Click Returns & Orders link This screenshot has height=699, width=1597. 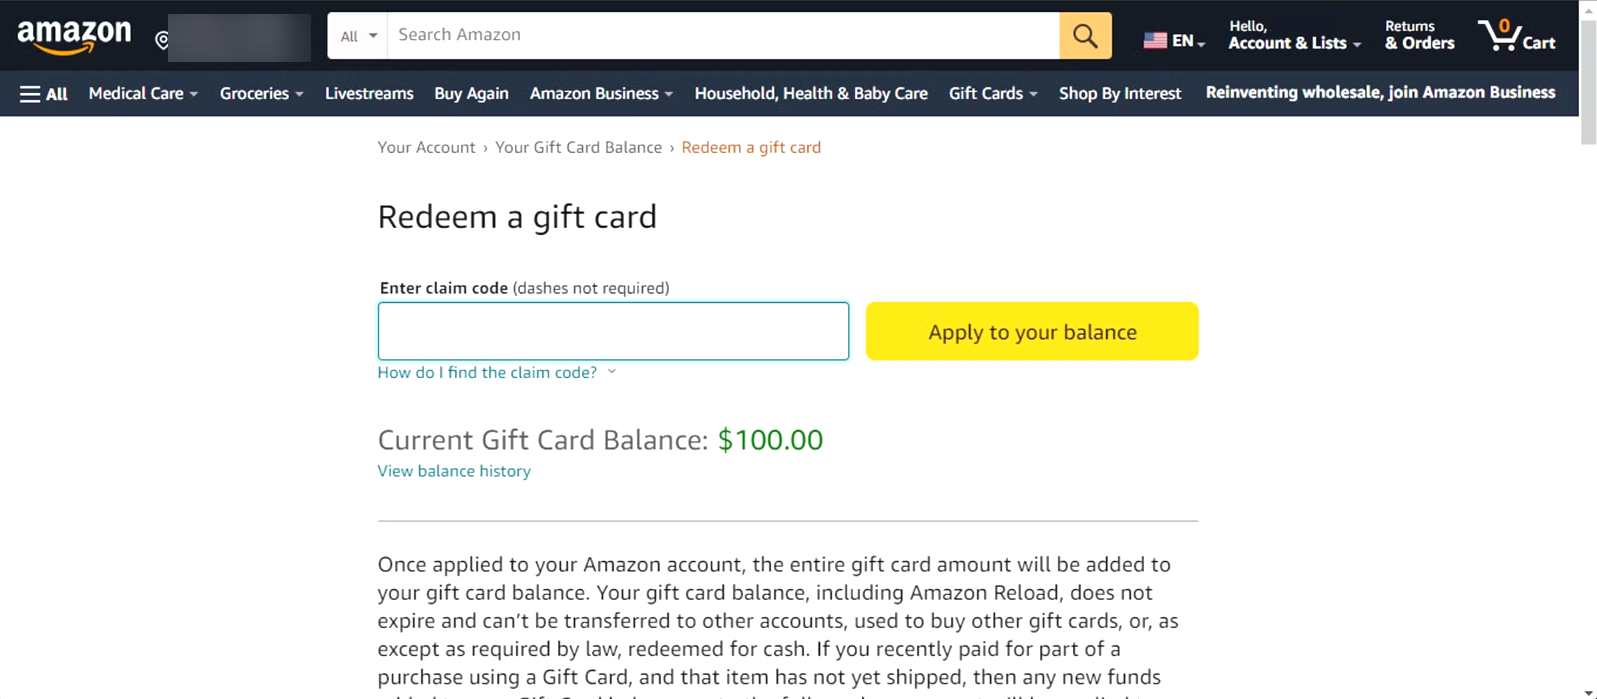pyautogui.click(x=1419, y=36)
